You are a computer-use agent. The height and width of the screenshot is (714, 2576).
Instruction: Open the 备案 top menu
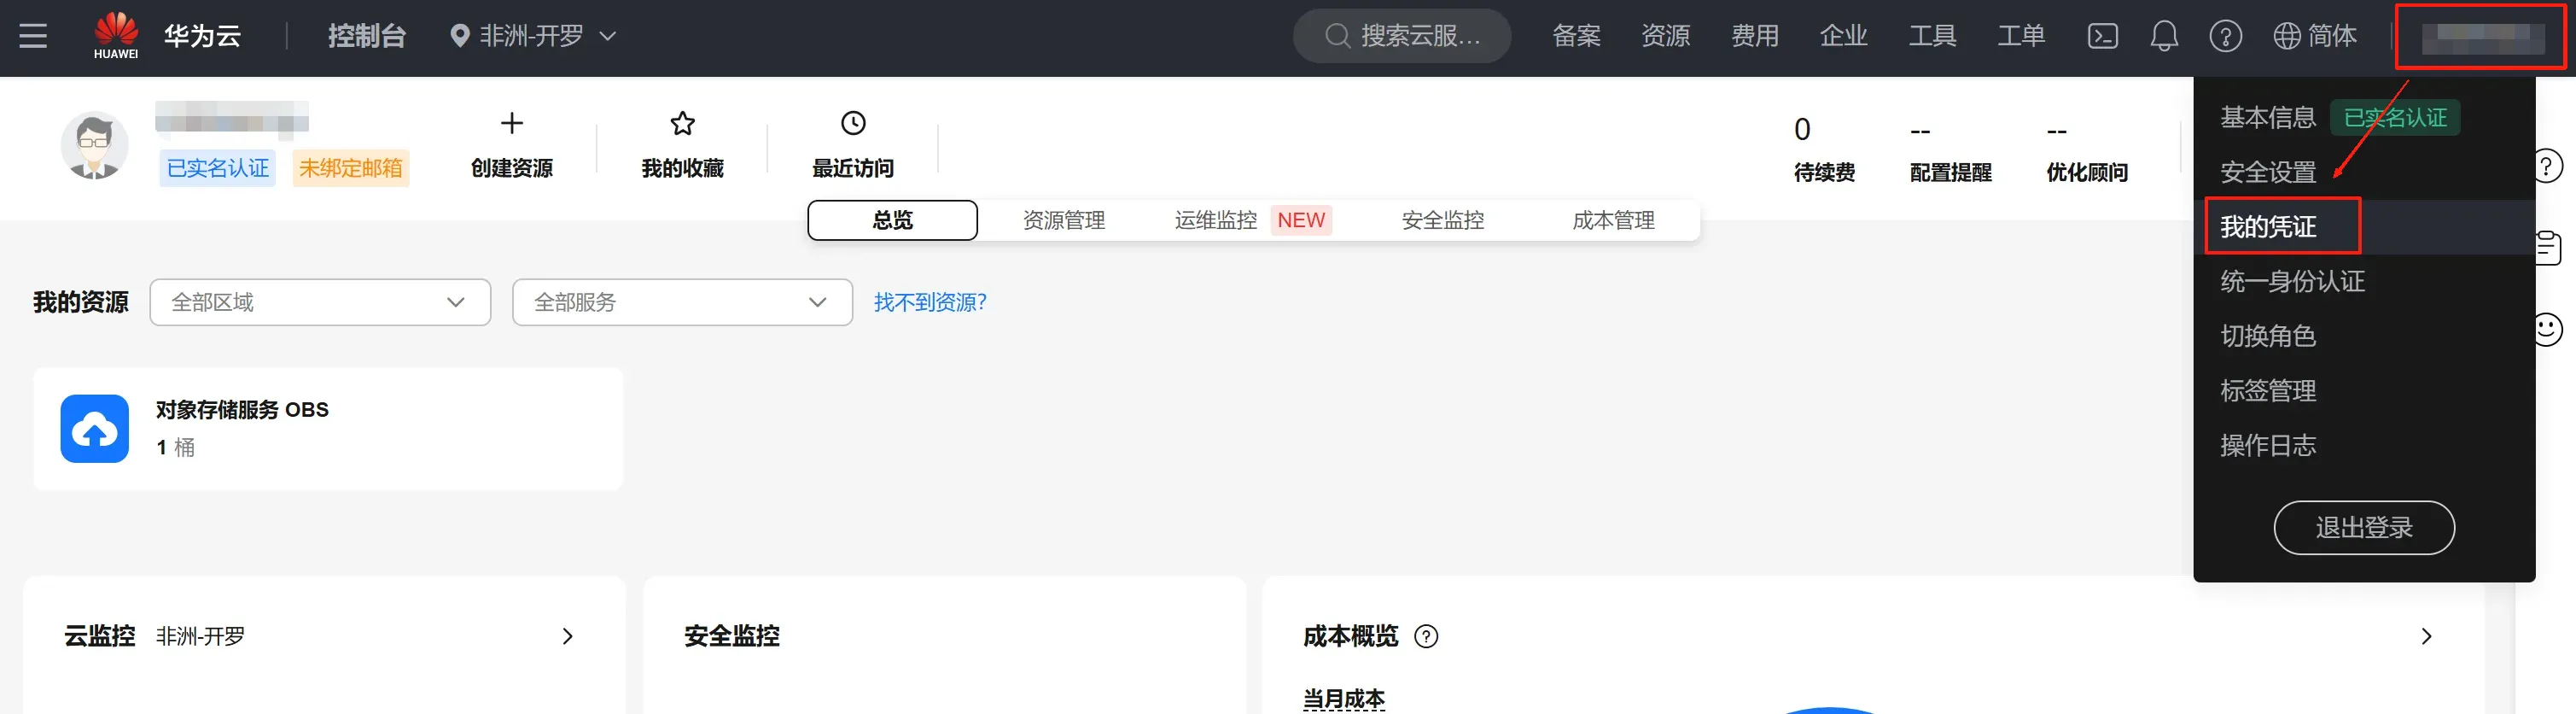coord(1576,36)
